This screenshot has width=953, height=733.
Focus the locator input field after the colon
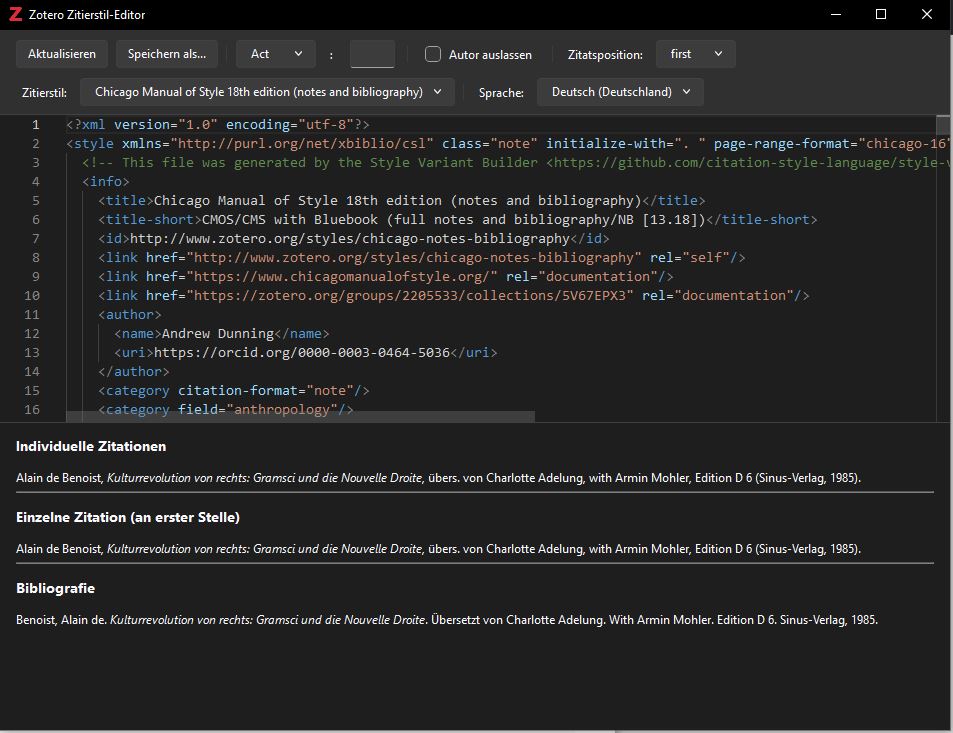(x=372, y=55)
